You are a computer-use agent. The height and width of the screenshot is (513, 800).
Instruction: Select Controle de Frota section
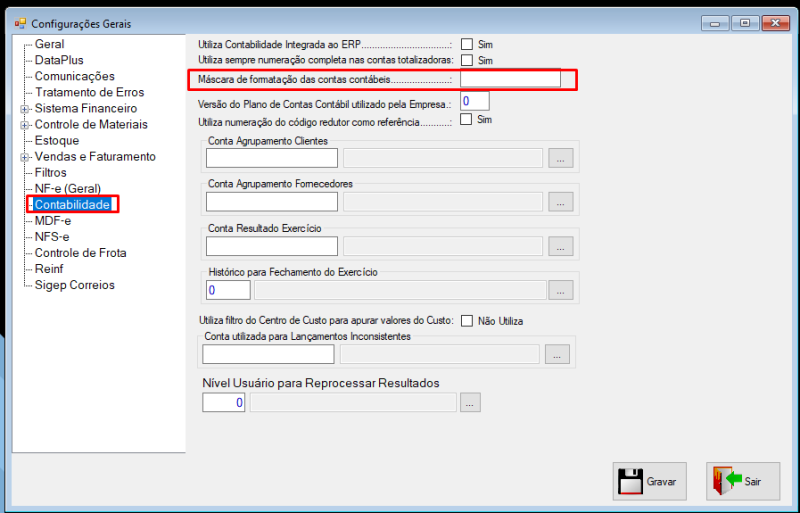81,253
